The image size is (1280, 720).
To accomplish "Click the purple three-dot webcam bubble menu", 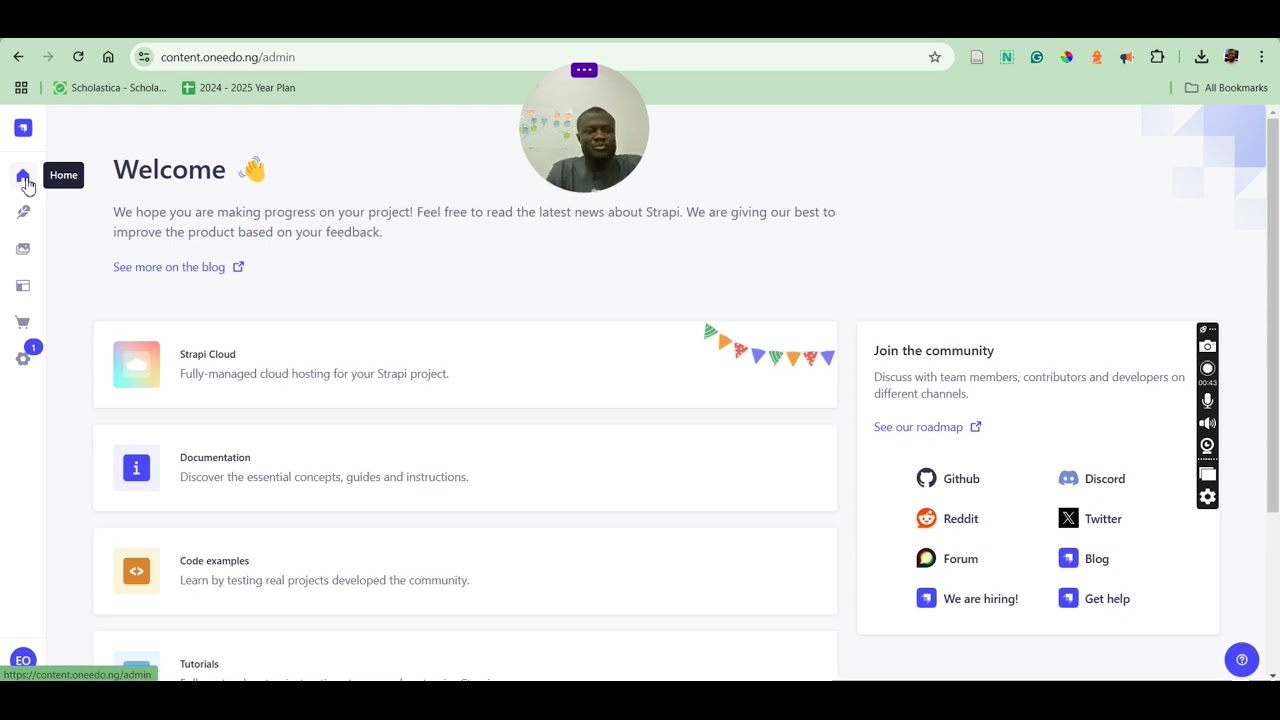I will 584,70.
